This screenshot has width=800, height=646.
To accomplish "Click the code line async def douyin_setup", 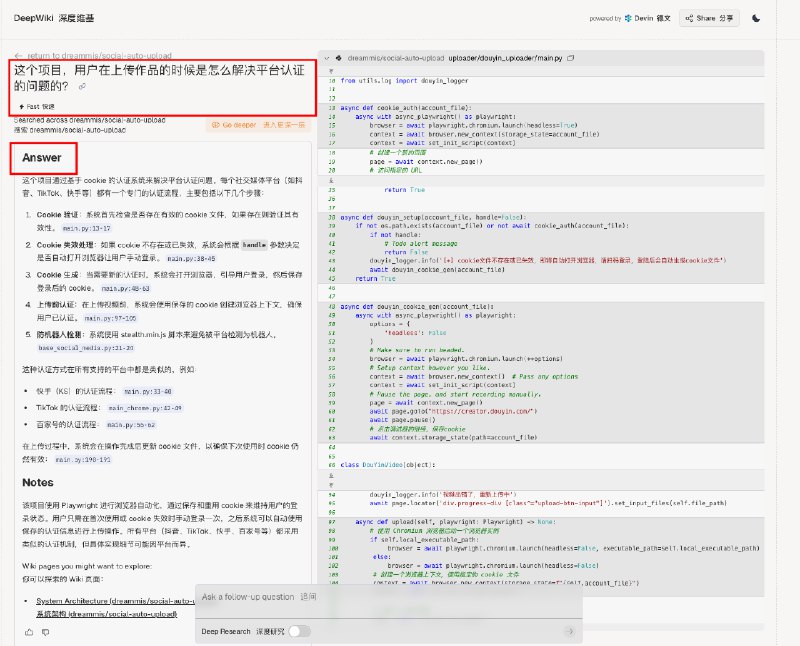I will tap(433, 217).
